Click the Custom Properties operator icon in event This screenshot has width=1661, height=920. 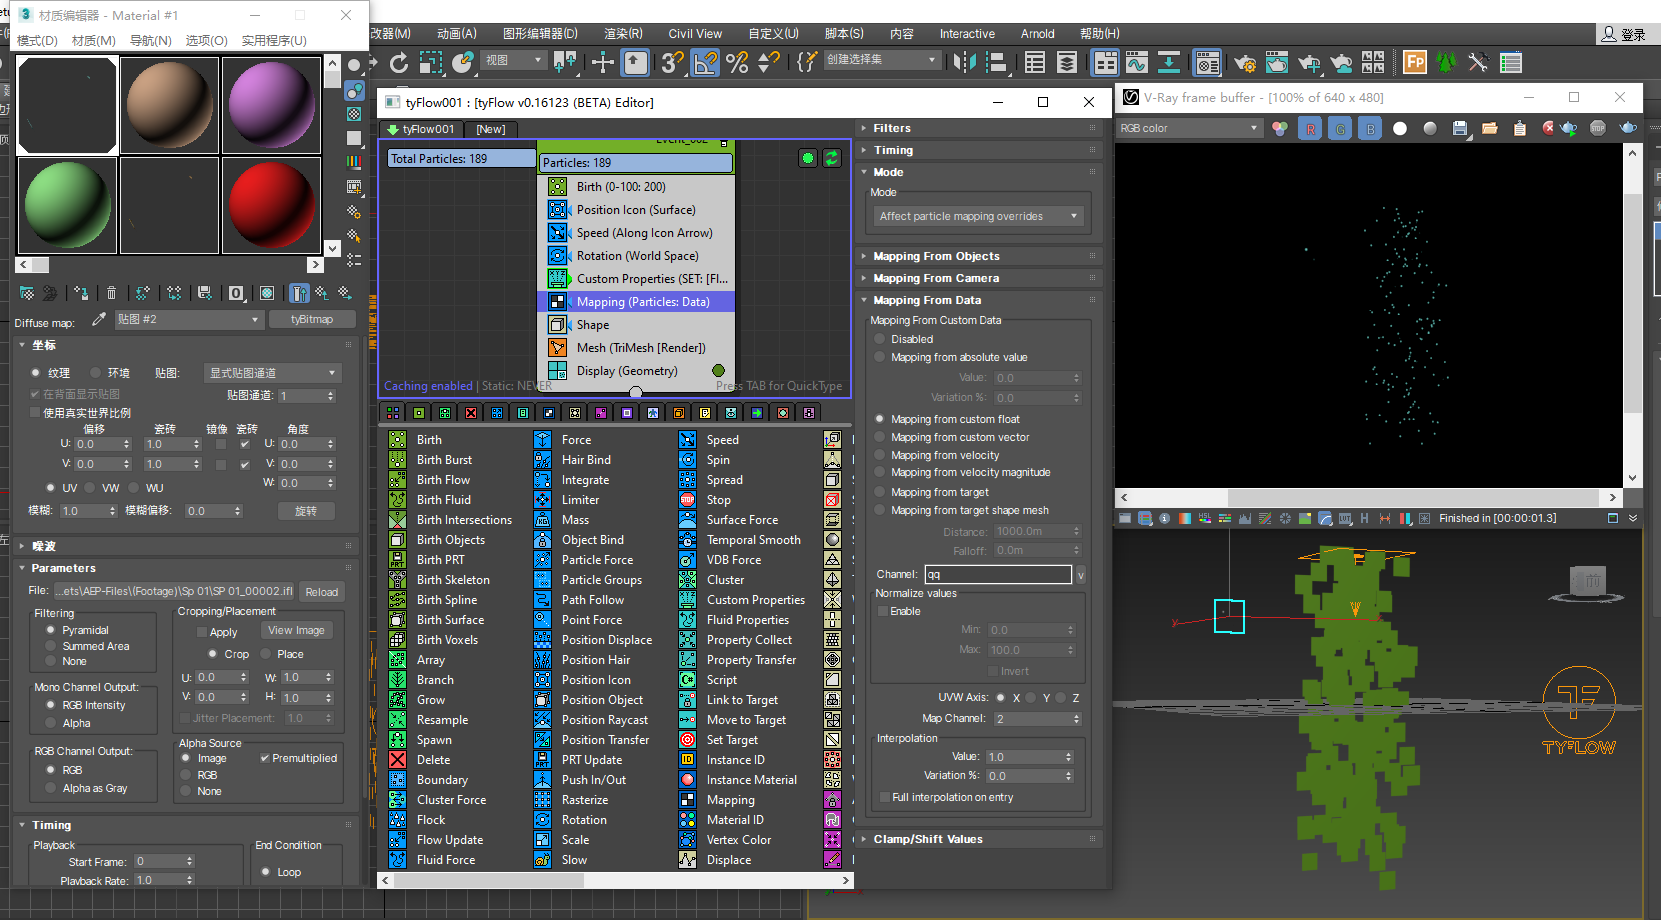[x=558, y=279]
